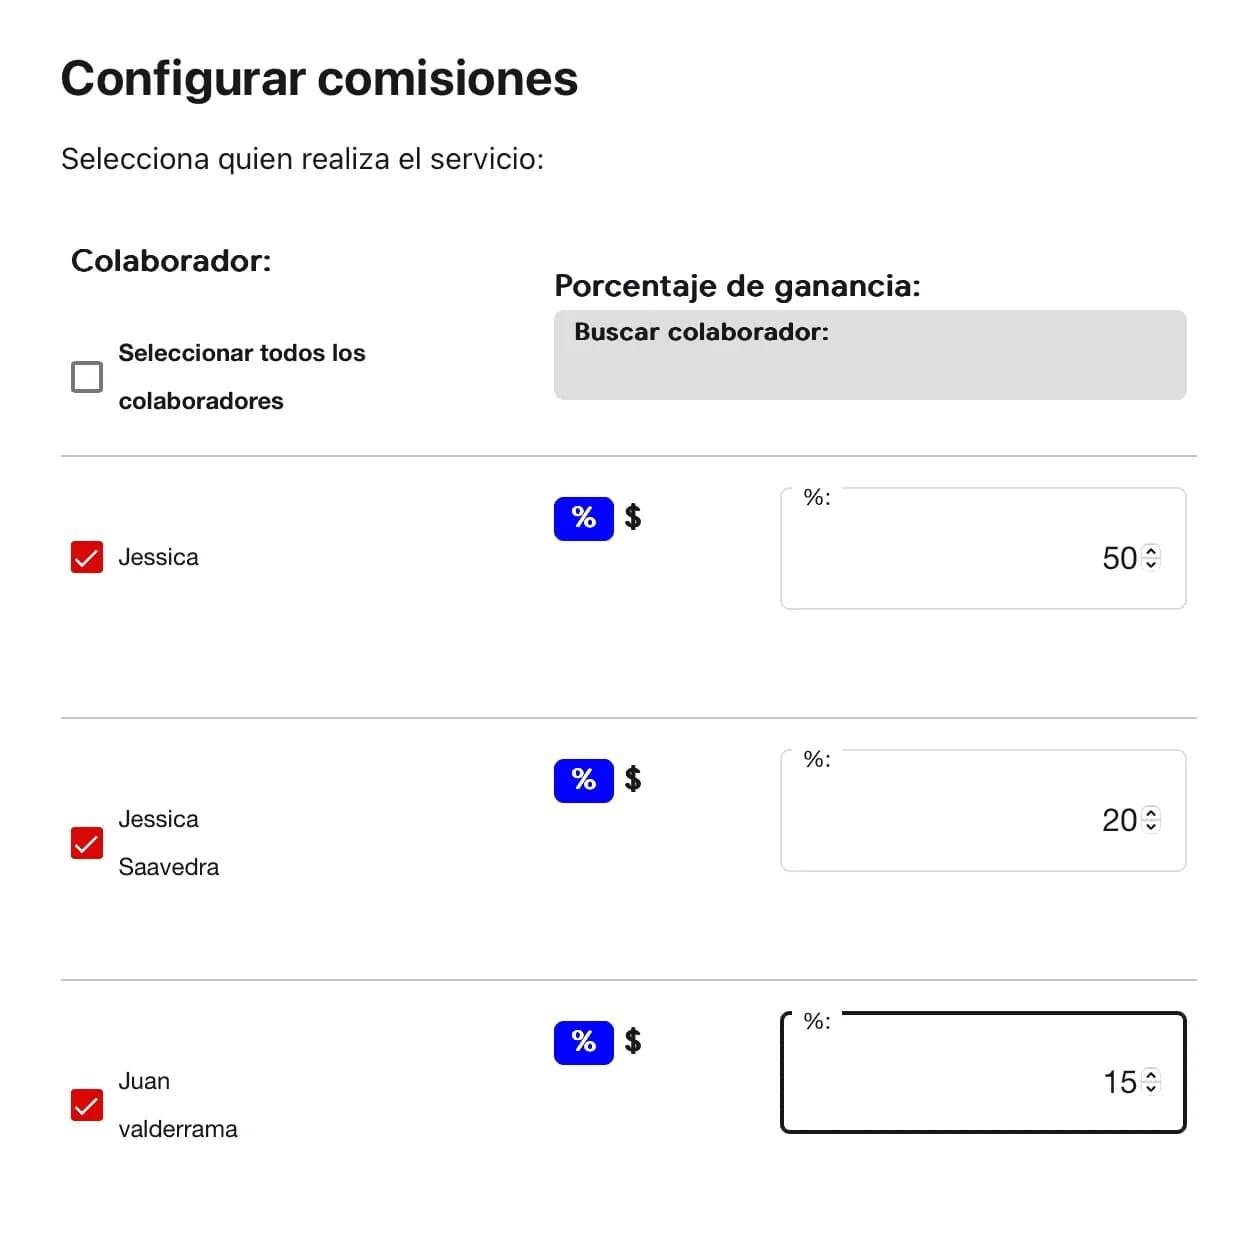Set Juan valderrama's commission to dollar mode

(633, 1042)
